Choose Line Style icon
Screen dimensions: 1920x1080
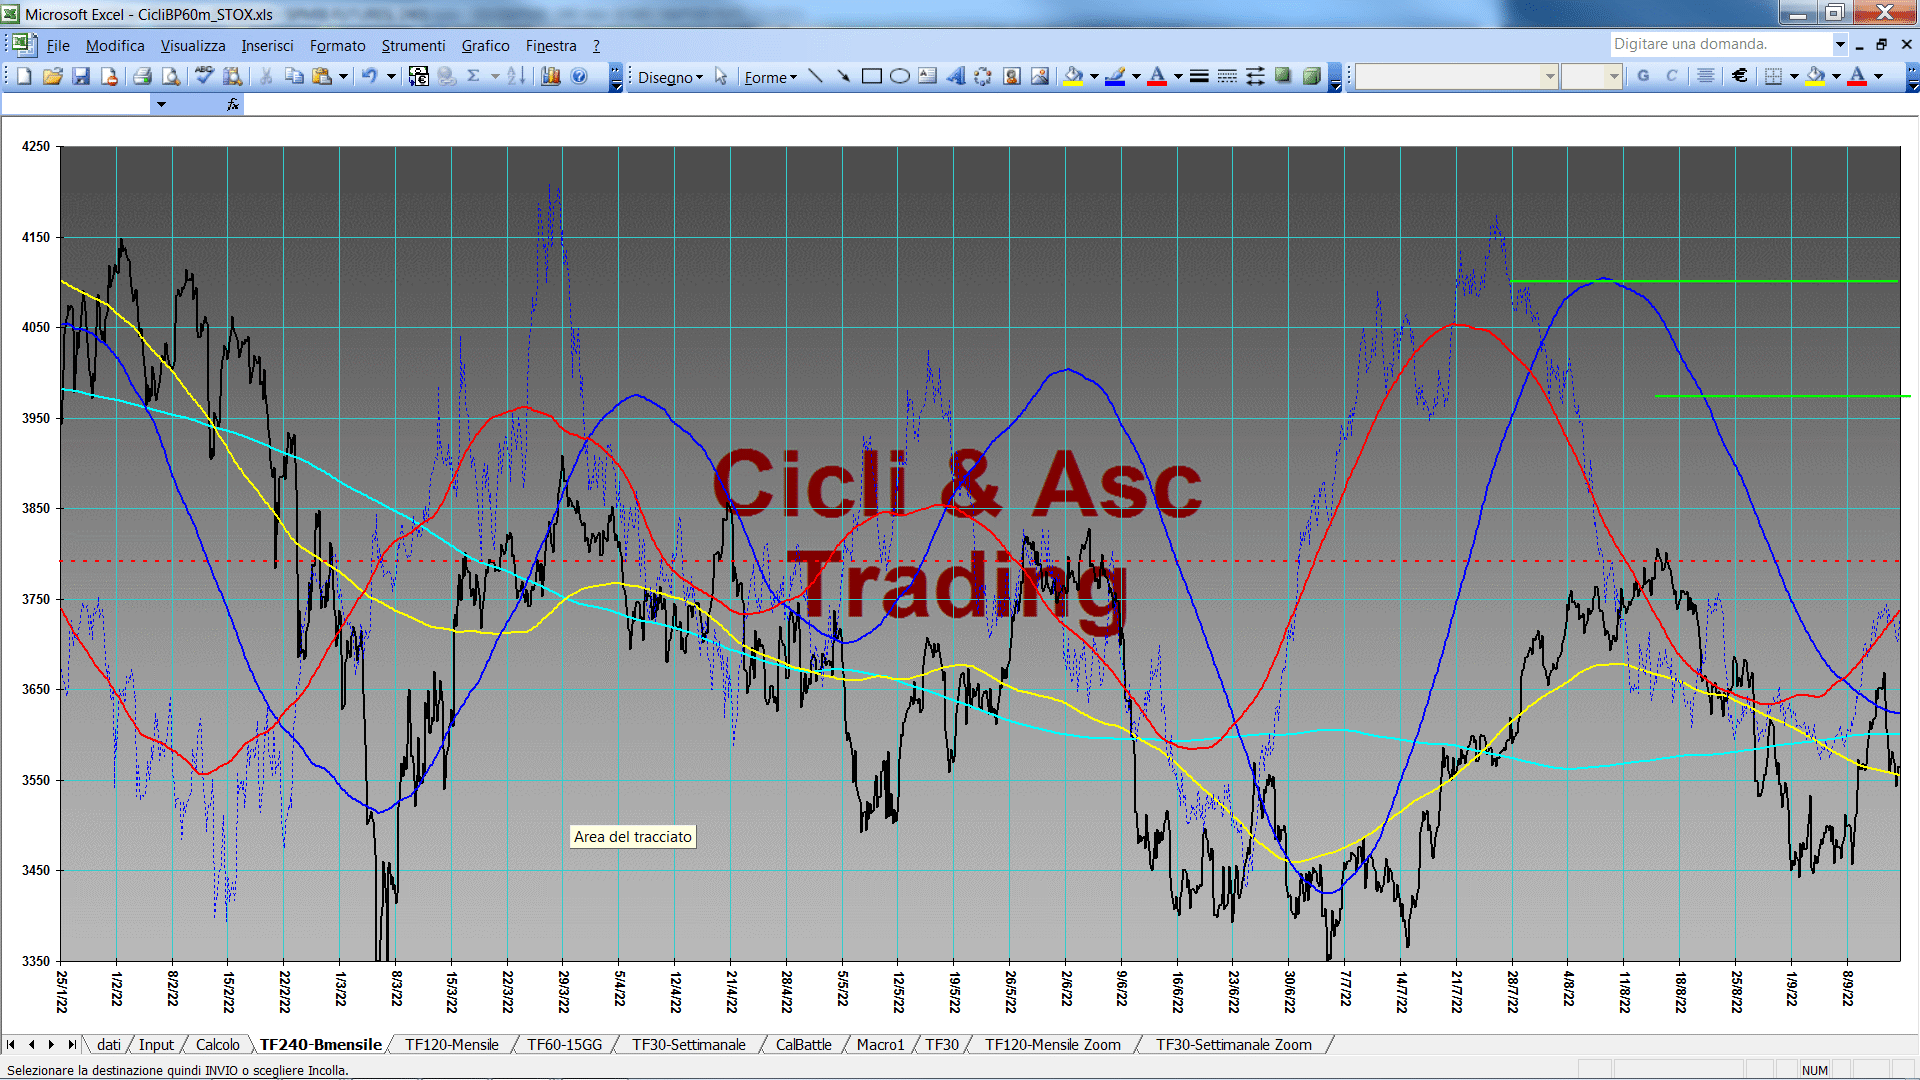(1199, 76)
